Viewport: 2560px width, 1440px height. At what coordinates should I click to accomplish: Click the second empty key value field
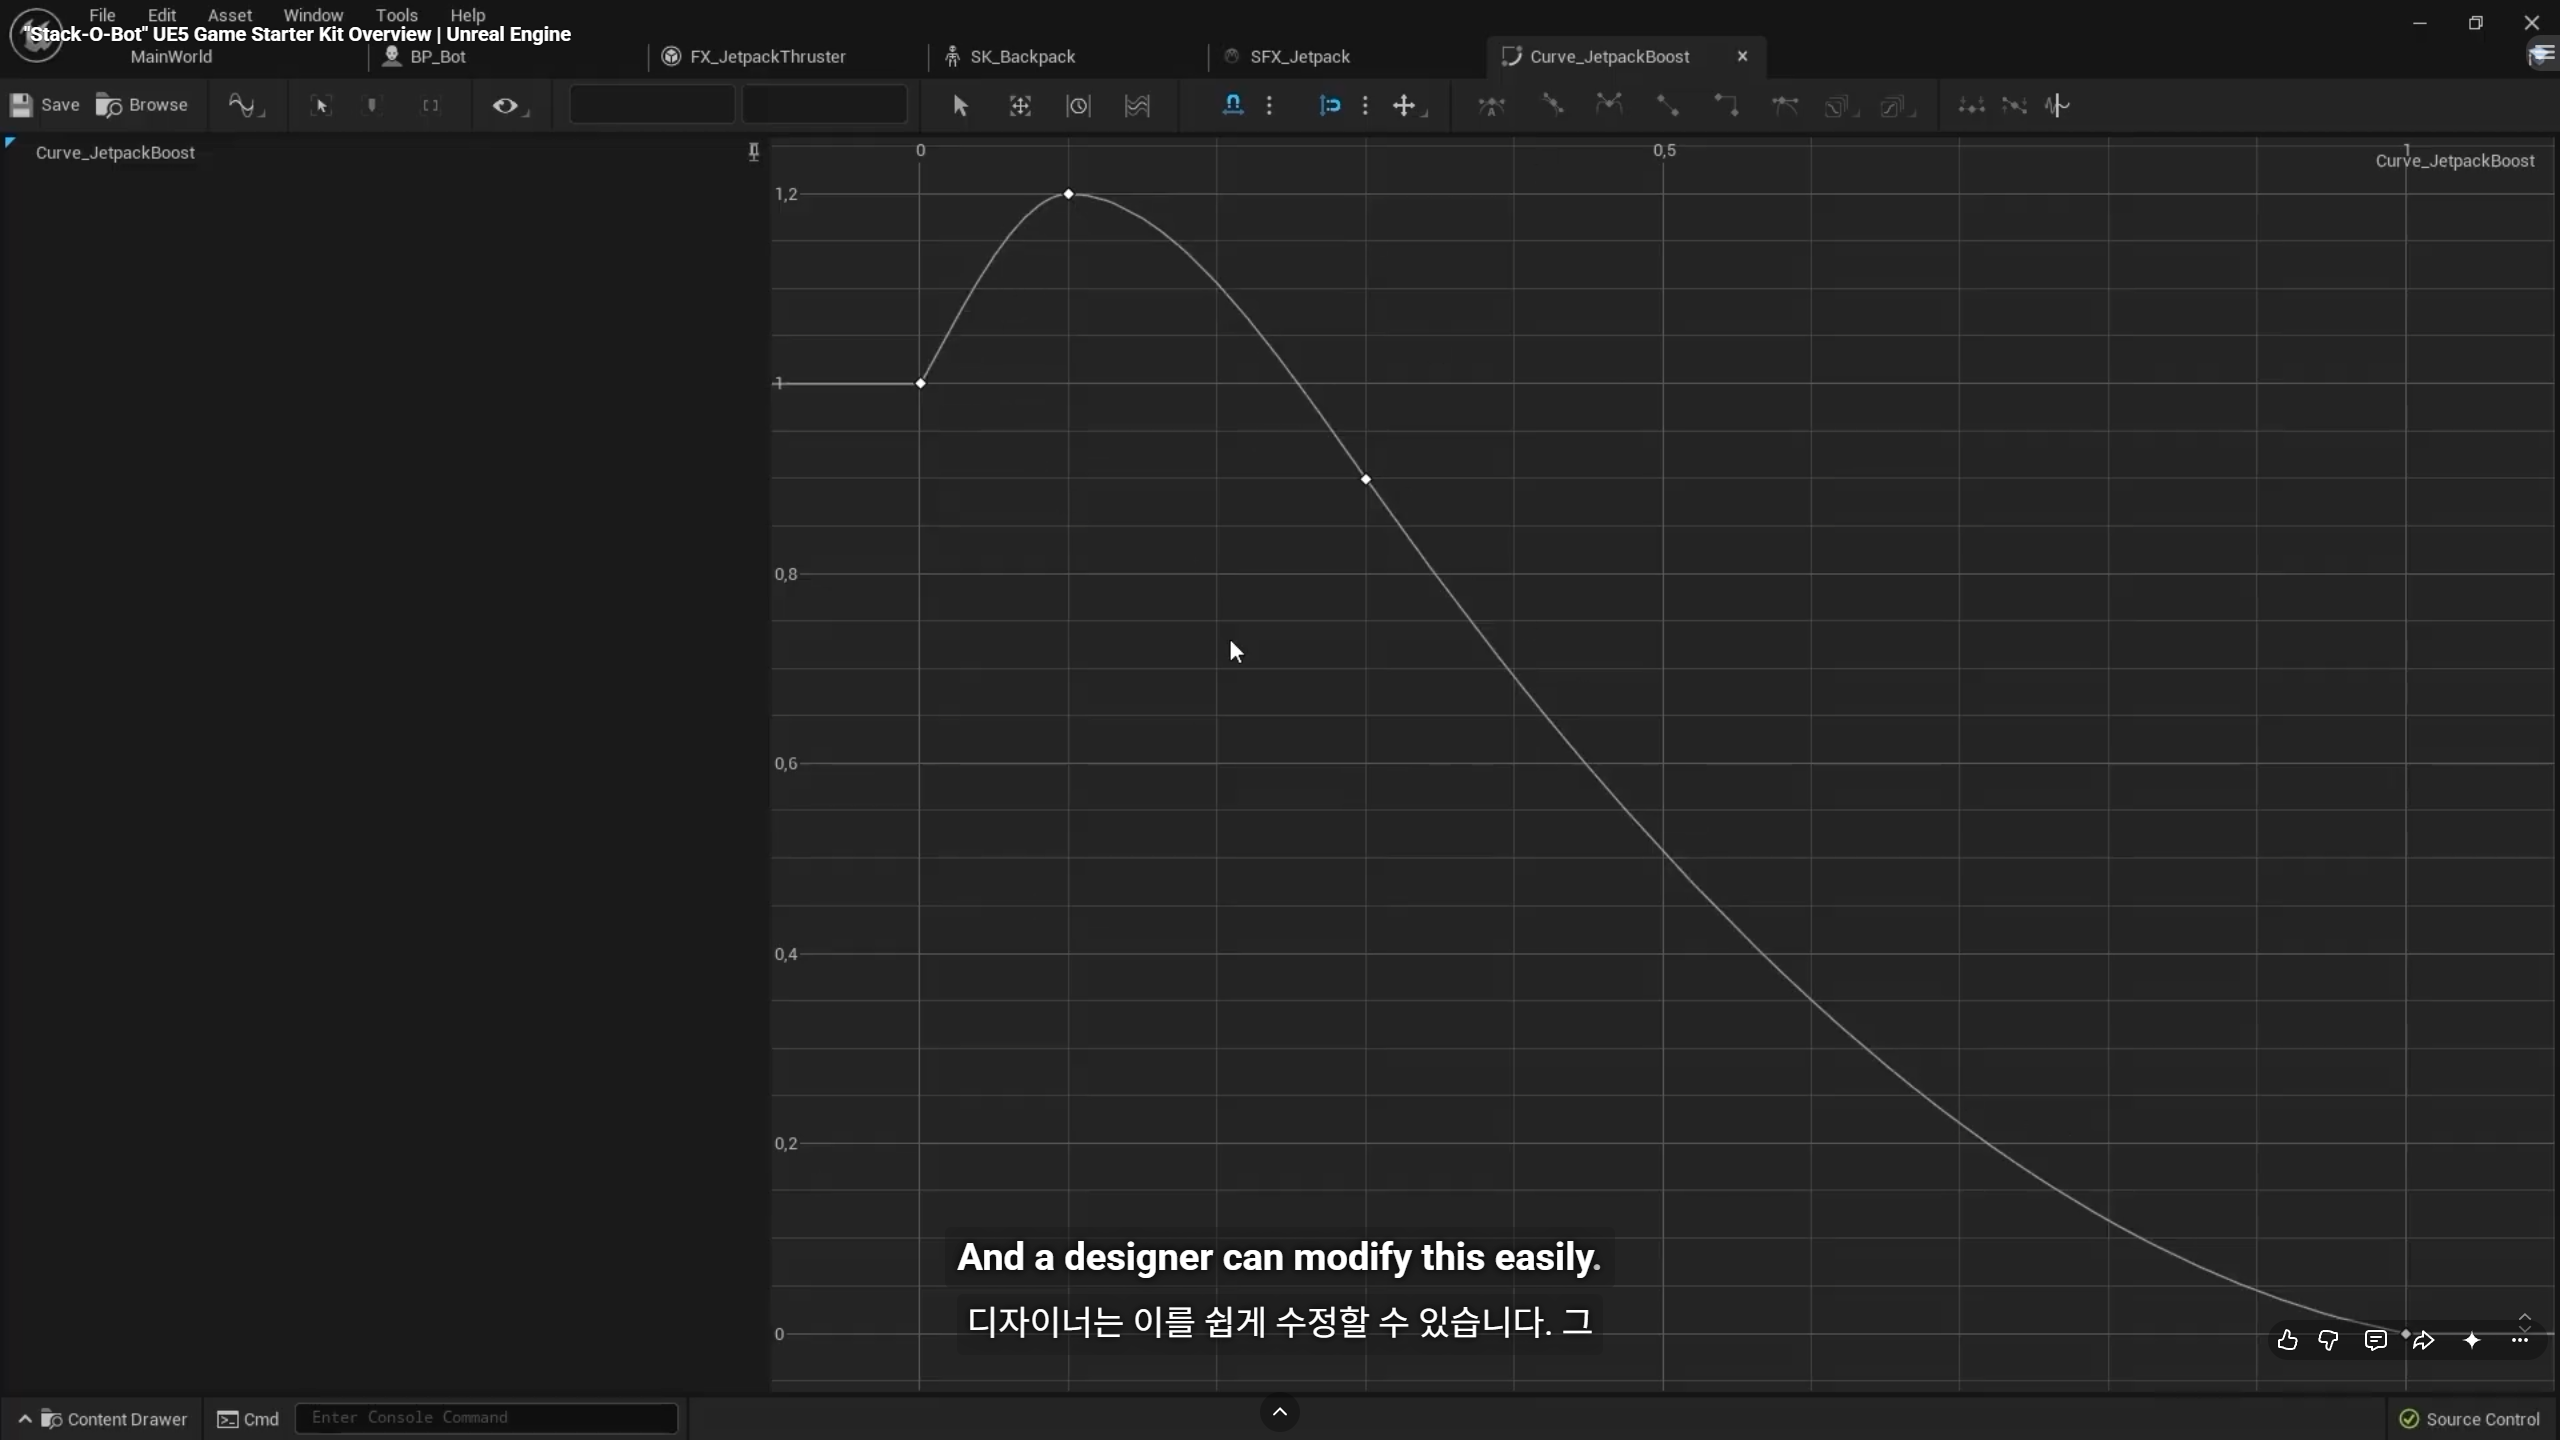(x=825, y=105)
